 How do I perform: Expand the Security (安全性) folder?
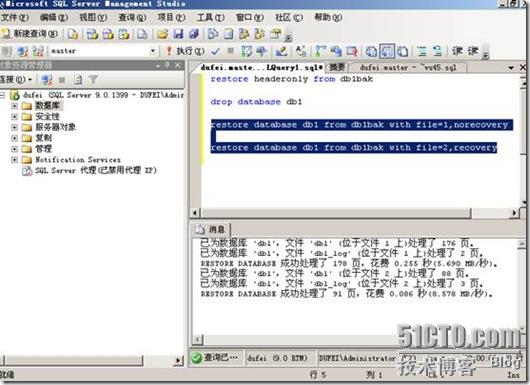click(14, 117)
